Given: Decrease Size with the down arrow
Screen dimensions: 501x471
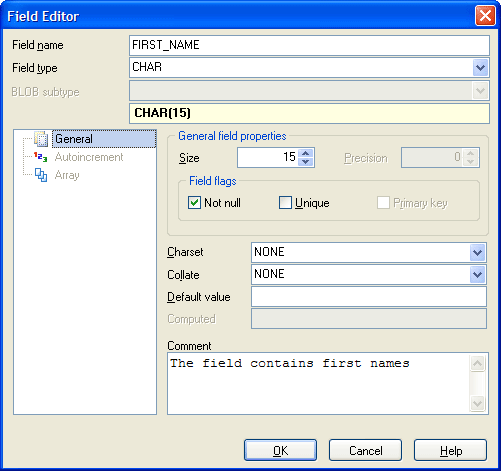Looking at the screenshot, I should (x=306, y=162).
